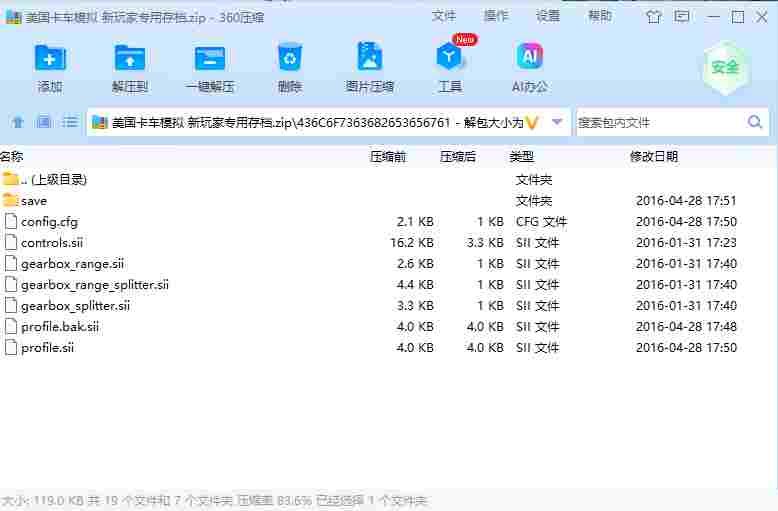Click the 2016-01-31 17:23 date cell
Image resolution: width=778 pixels, height=511 pixels.
[x=686, y=243]
